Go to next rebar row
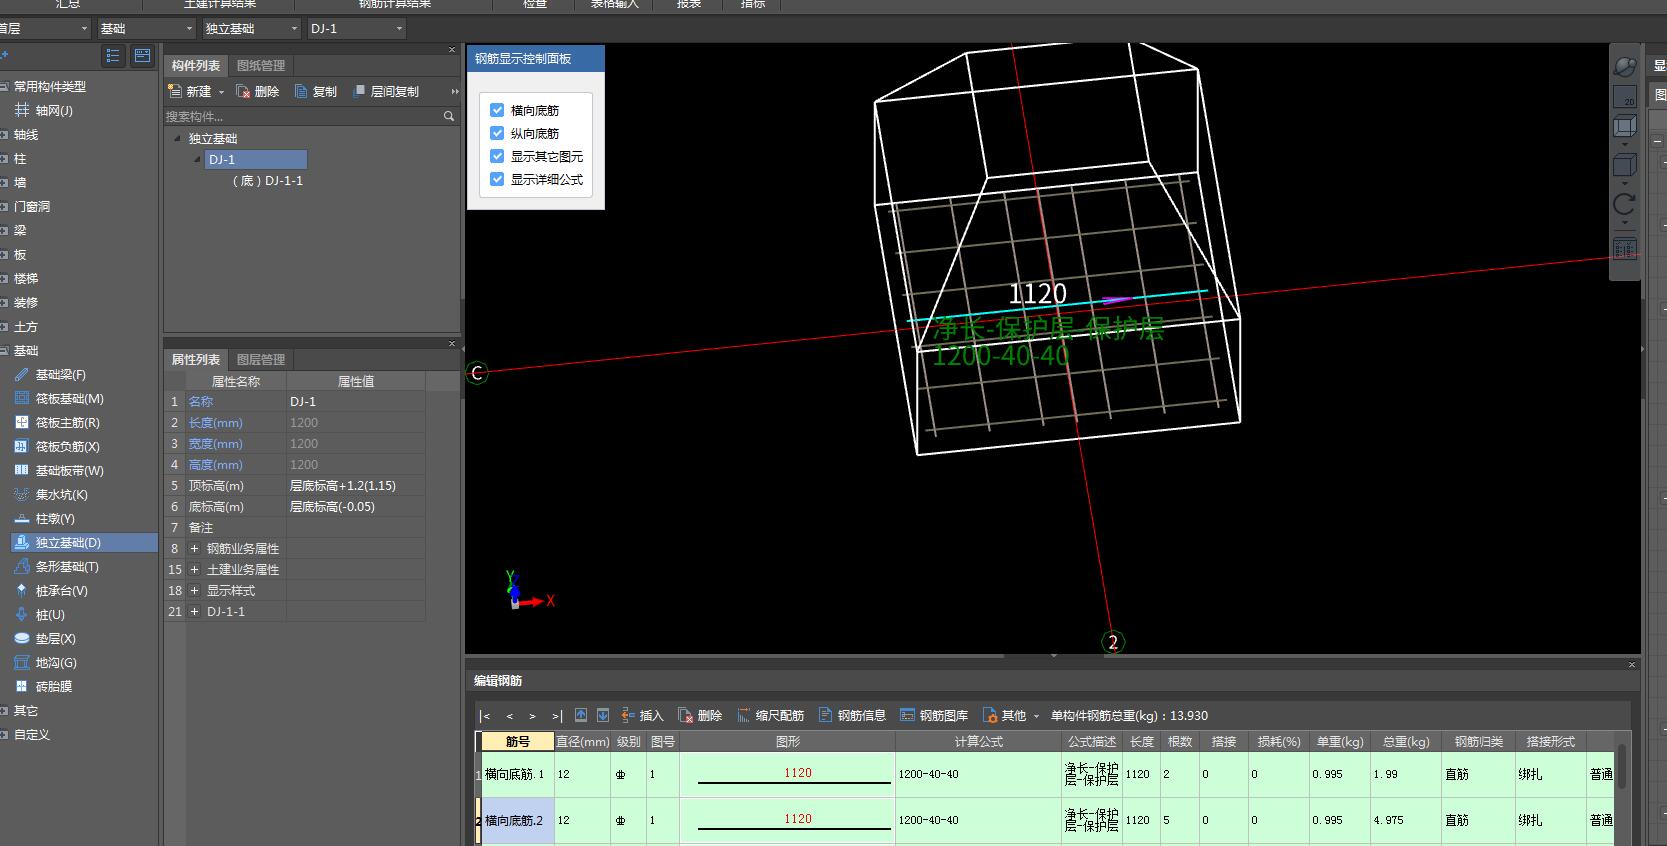 (x=532, y=716)
